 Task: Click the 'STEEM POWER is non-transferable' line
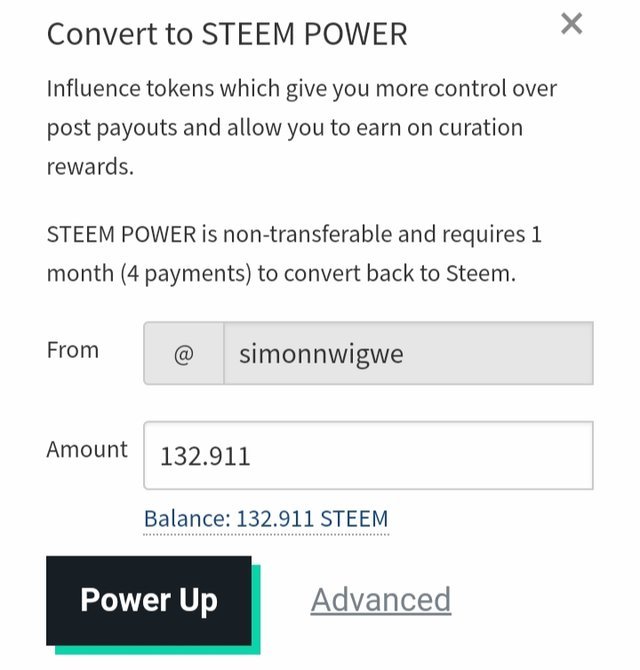tap(293, 235)
